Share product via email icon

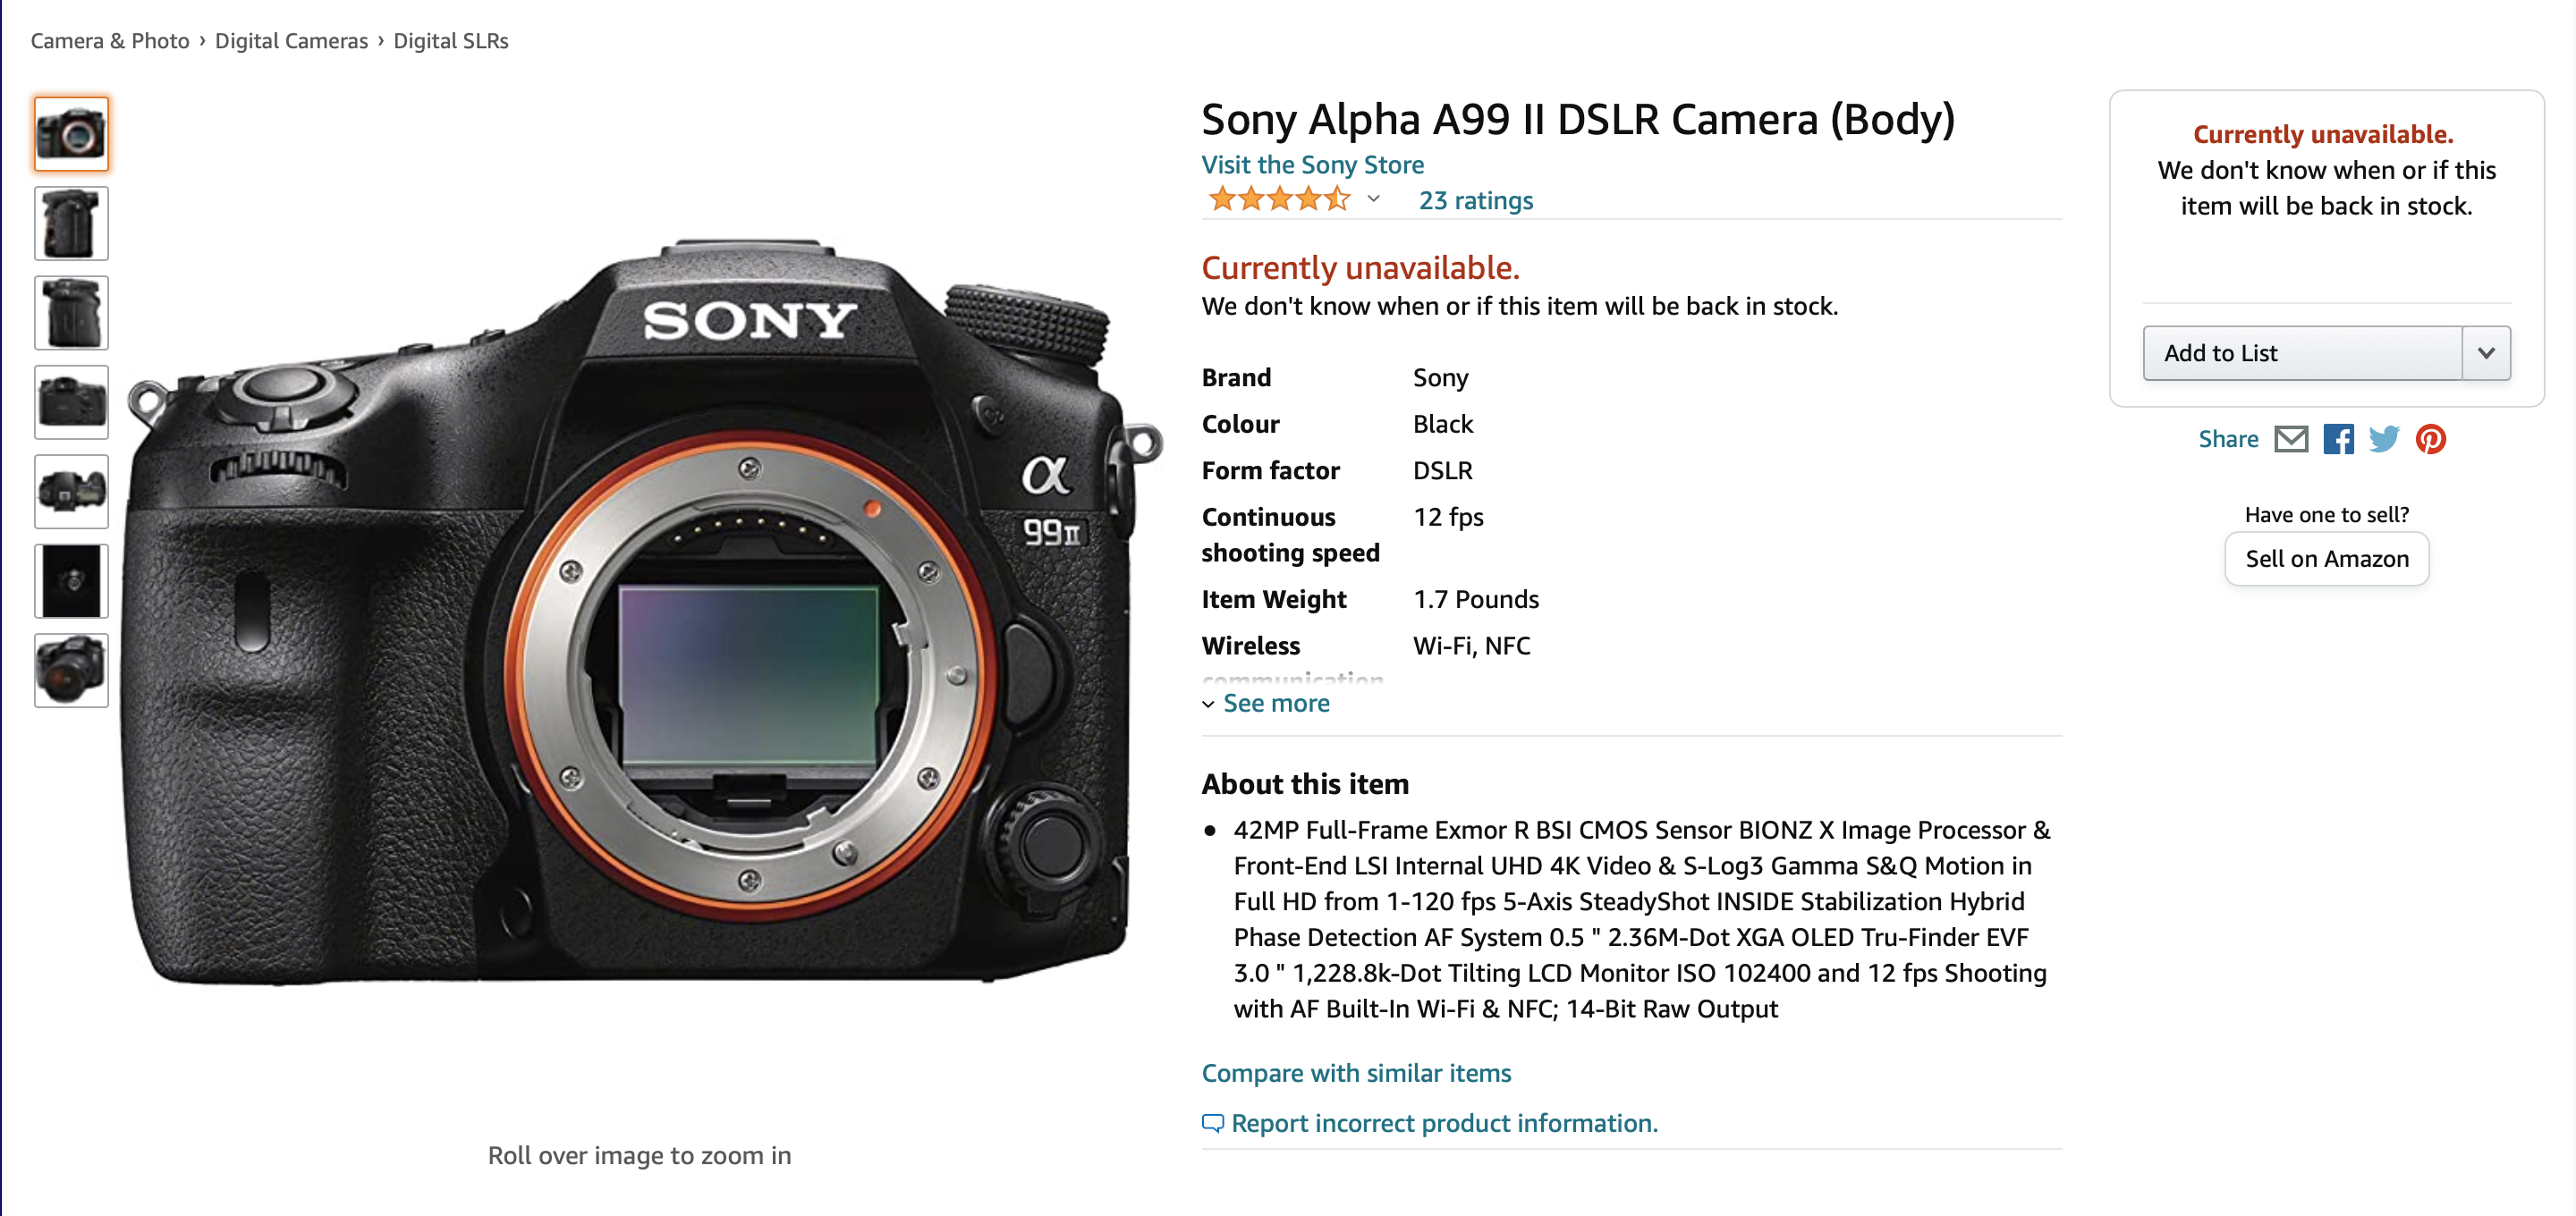2291,439
